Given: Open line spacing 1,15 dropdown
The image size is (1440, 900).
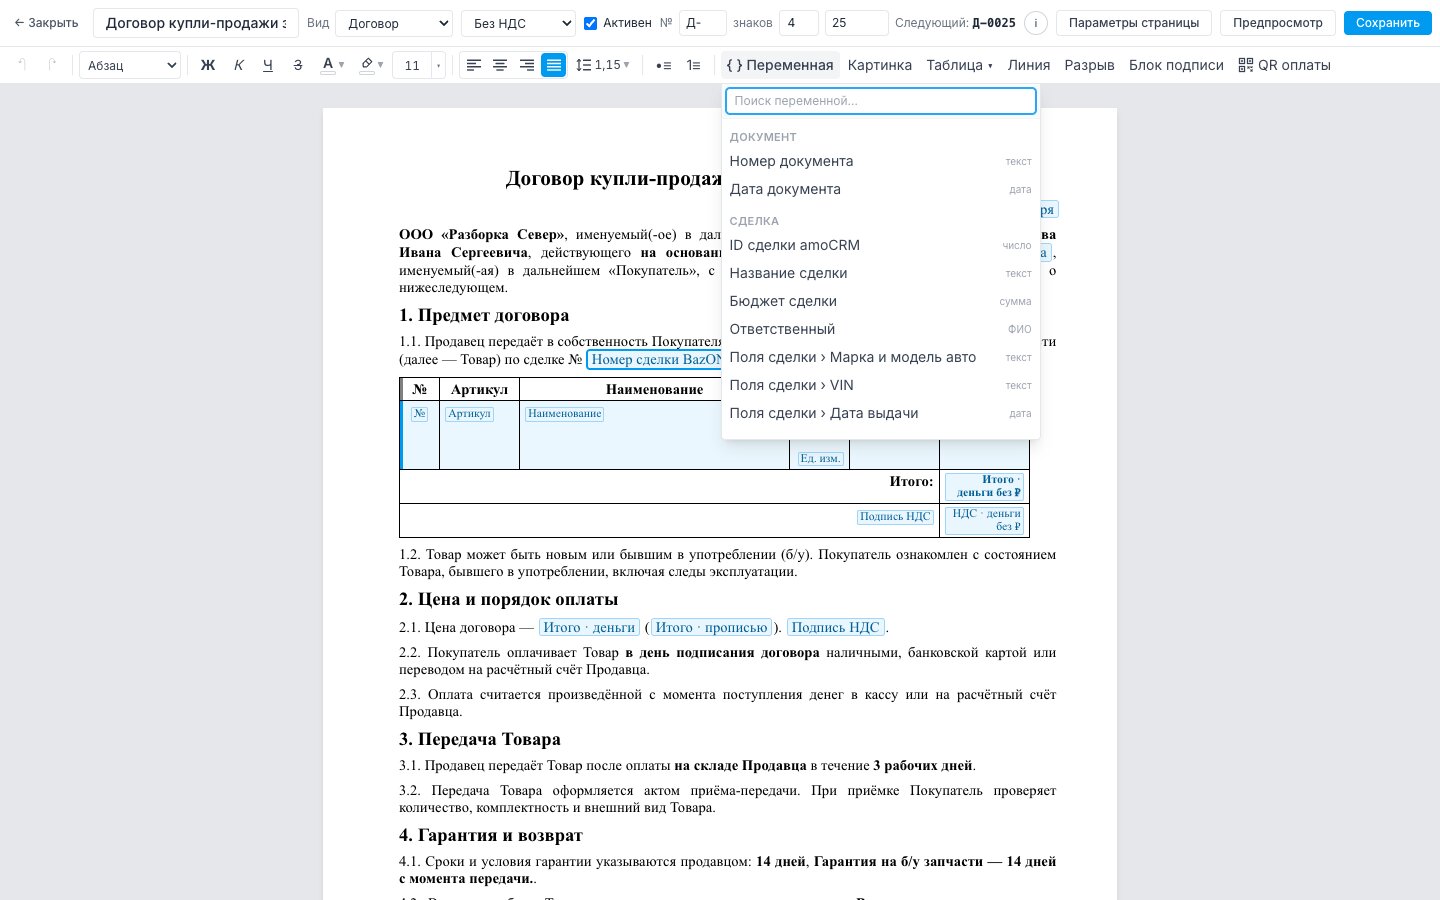Looking at the screenshot, I should pyautogui.click(x=603, y=65).
